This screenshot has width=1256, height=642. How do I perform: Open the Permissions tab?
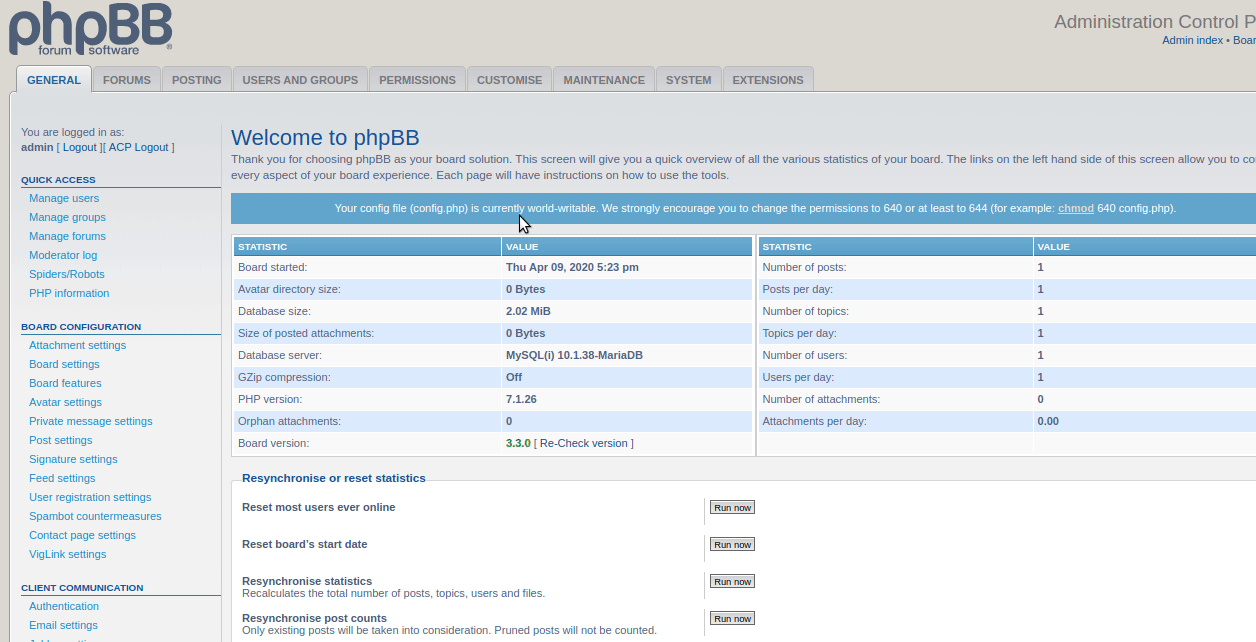tap(417, 80)
